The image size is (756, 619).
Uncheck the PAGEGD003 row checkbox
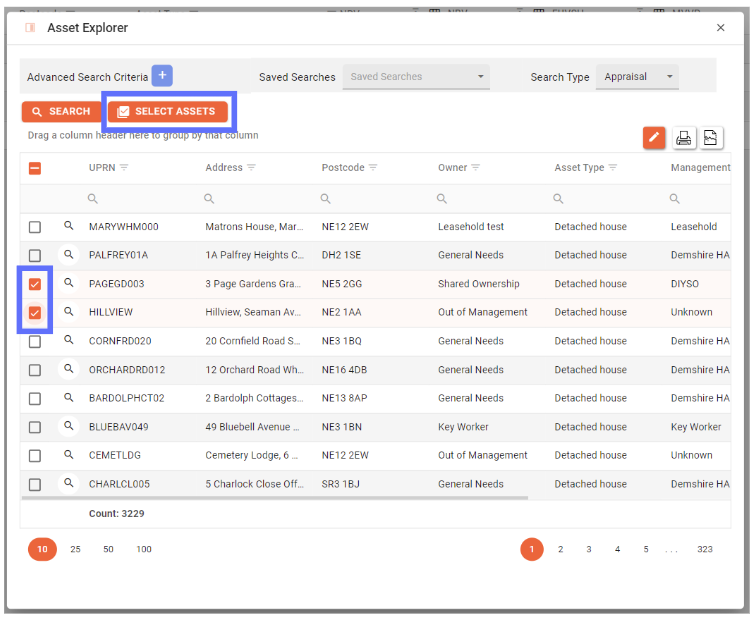(35, 284)
